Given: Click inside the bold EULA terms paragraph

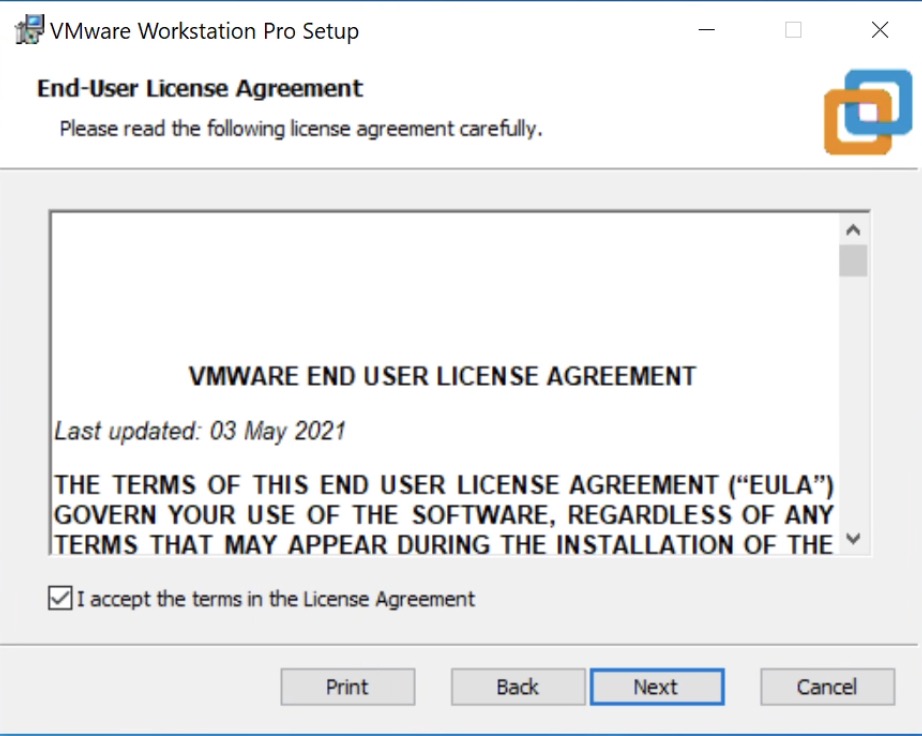Looking at the screenshot, I should pyautogui.click(x=443, y=515).
